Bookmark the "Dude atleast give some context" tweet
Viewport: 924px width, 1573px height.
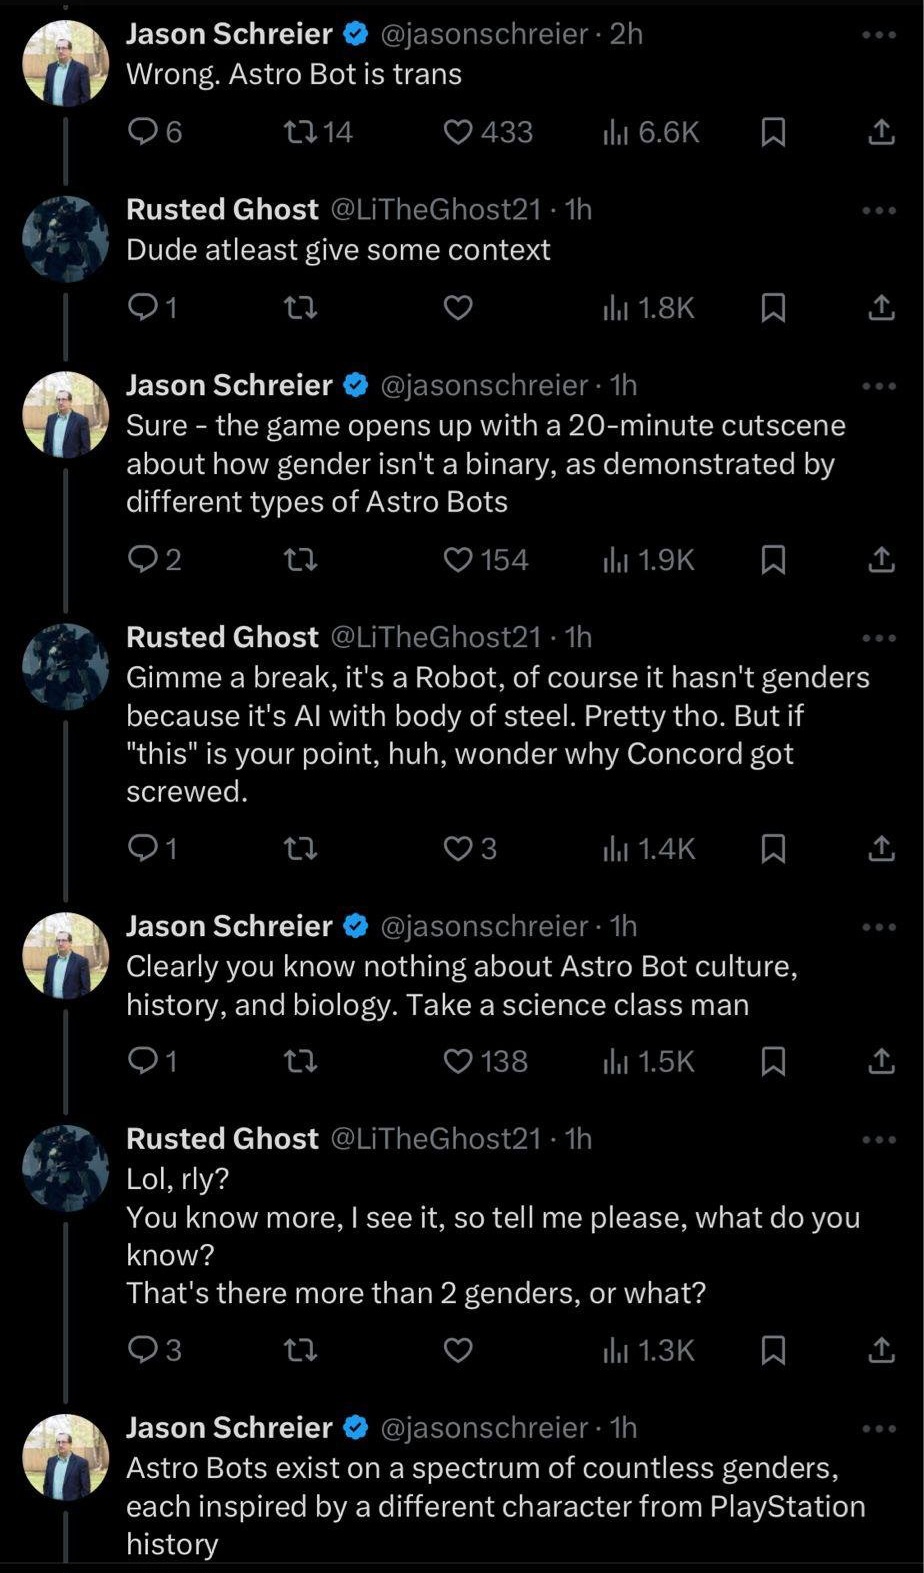coord(772,308)
